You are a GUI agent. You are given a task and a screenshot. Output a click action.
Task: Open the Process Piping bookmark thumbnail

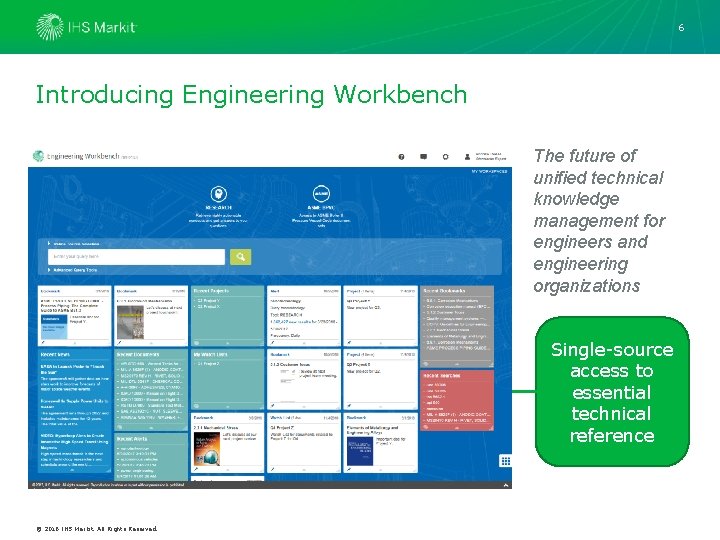[54, 326]
